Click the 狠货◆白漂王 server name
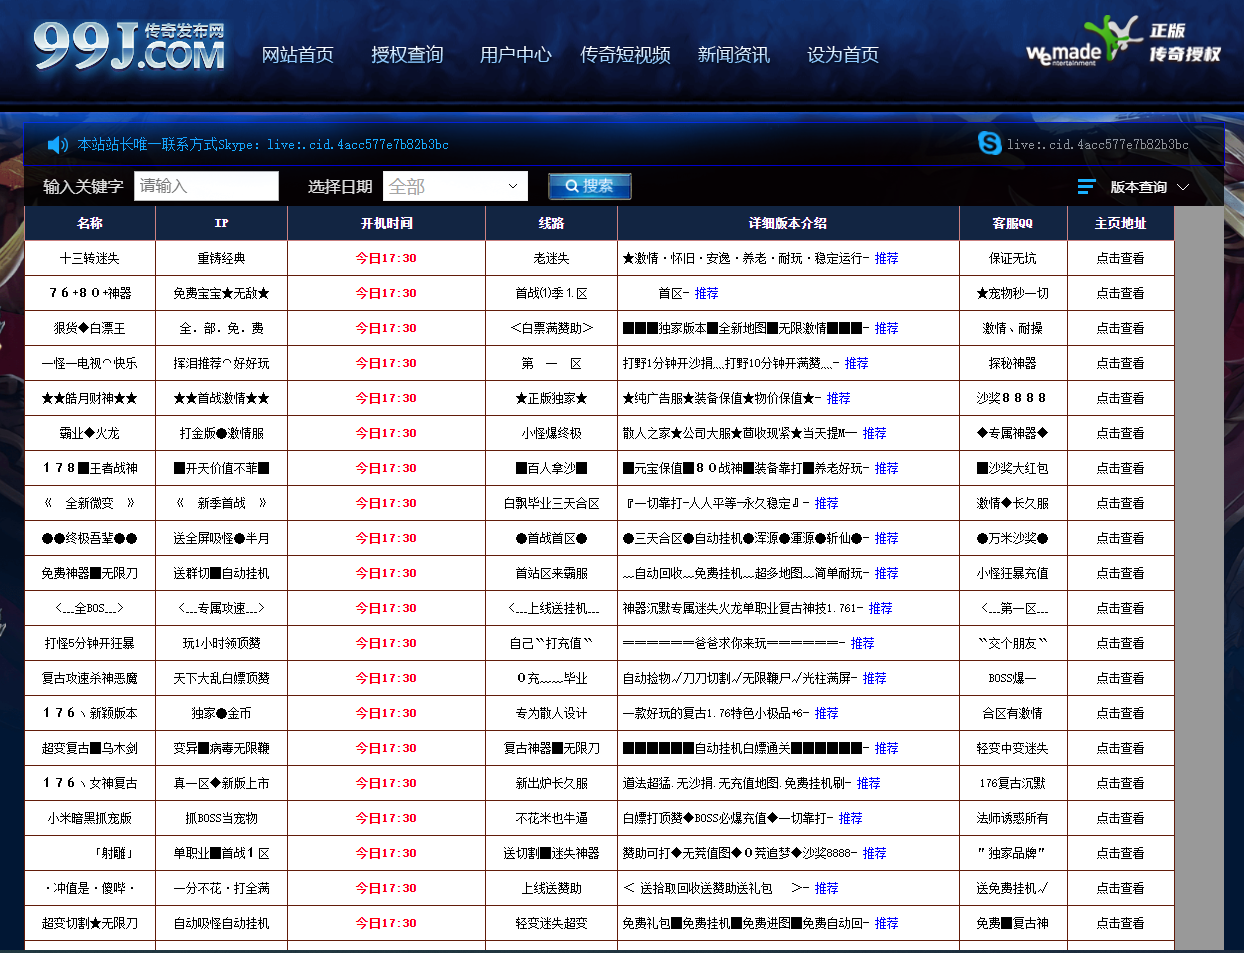Viewport: 1244px width, 953px height. coord(90,328)
